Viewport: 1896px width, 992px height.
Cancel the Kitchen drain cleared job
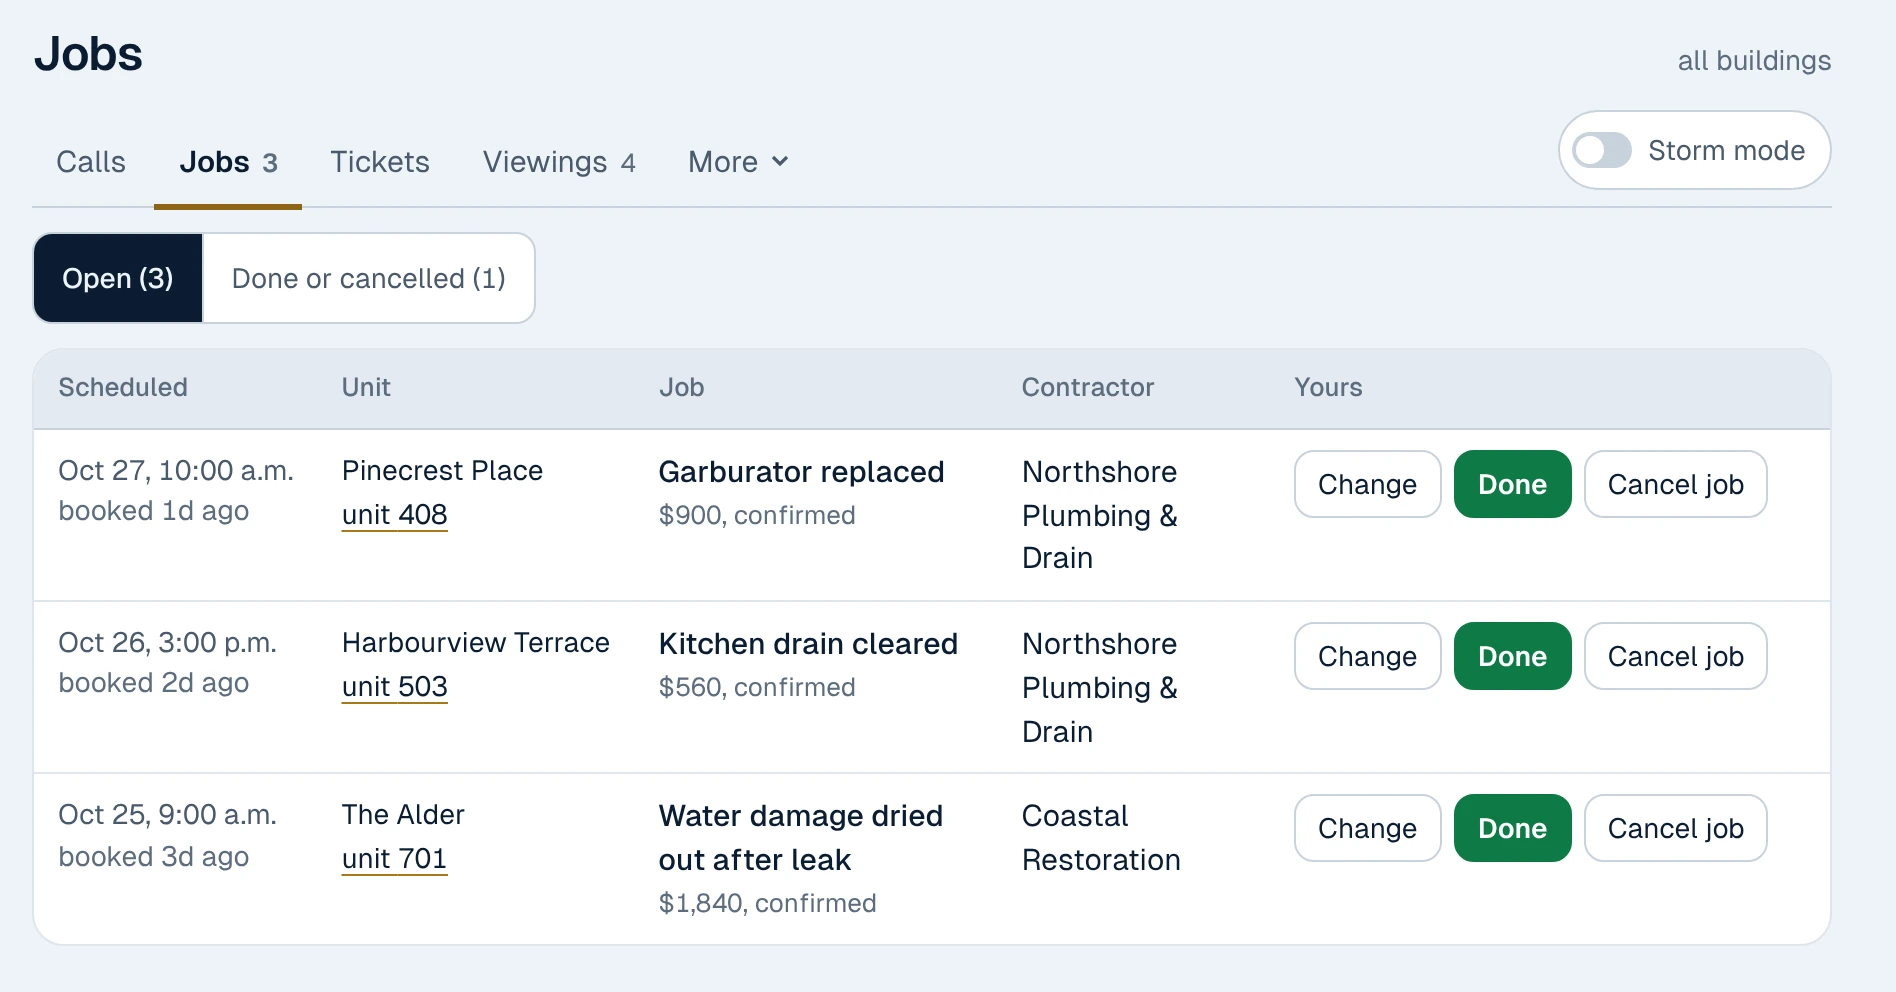[1675, 656]
